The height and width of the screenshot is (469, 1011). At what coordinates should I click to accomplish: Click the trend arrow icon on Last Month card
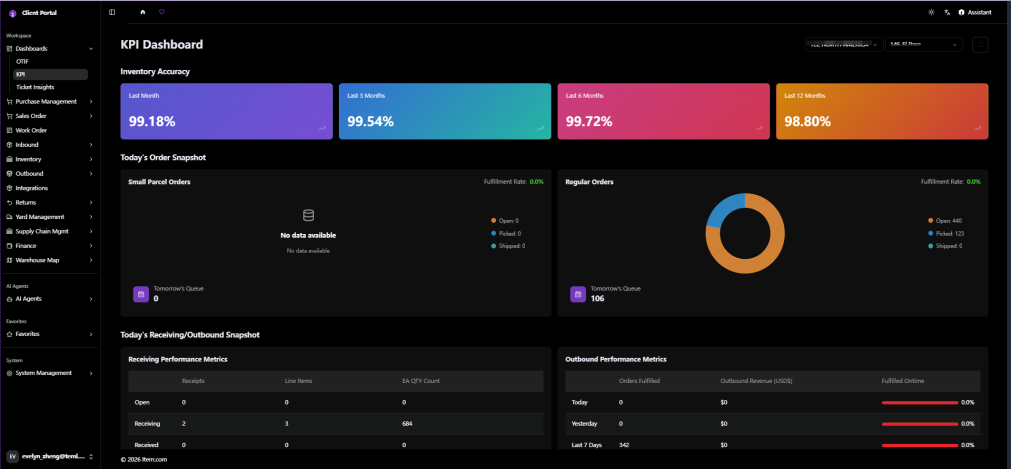(x=322, y=128)
